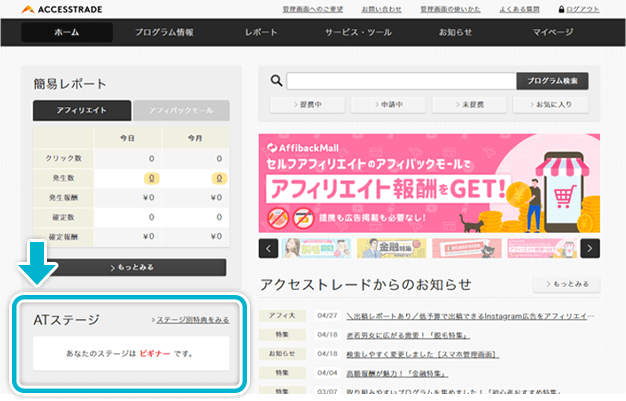Screen dimensions: 626x401
Task: Open the サービス・ツール menu
Action: [358, 32]
